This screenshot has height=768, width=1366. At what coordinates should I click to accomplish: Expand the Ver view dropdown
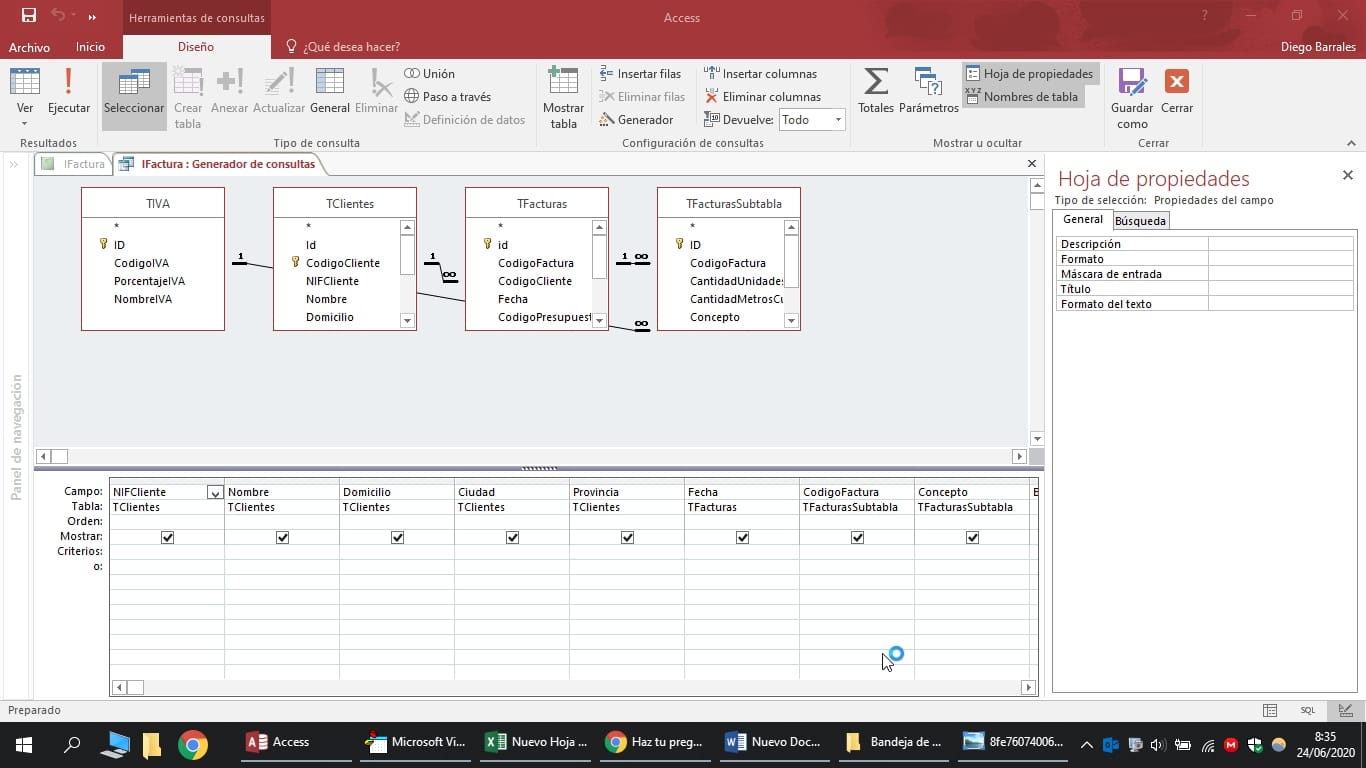[x=25, y=123]
